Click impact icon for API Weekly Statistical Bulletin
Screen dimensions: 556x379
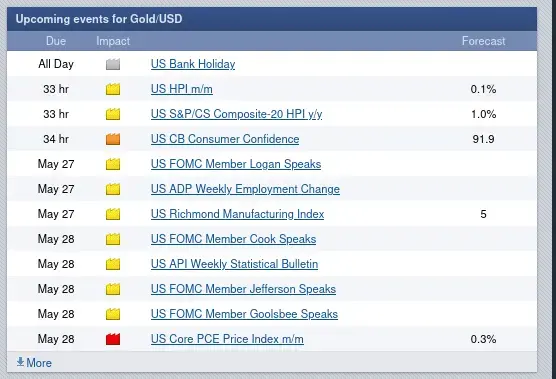(113, 264)
